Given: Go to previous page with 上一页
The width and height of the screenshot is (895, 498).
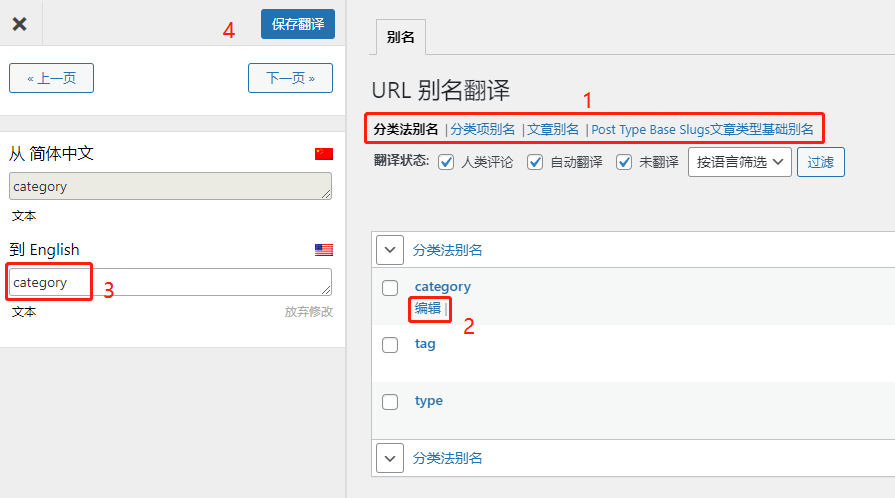Looking at the screenshot, I should click(x=51, y=78).
